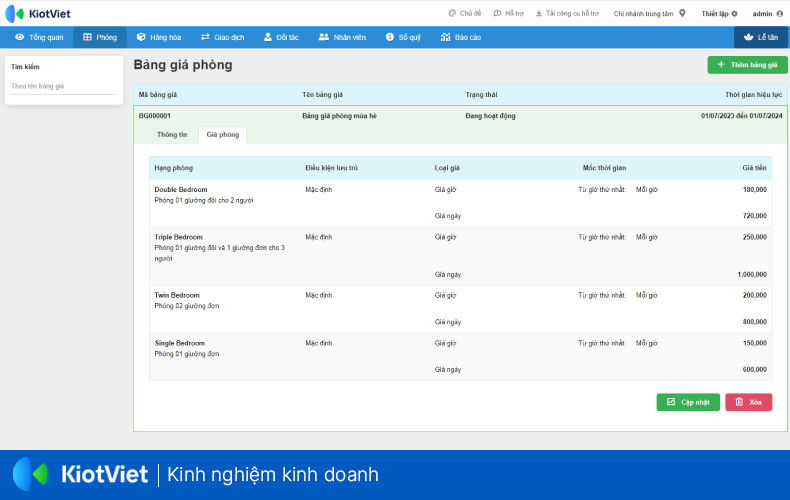Screen dimensions: 790x500
Task: Open the Sổ quỹ menu
Action: point(403,37)
